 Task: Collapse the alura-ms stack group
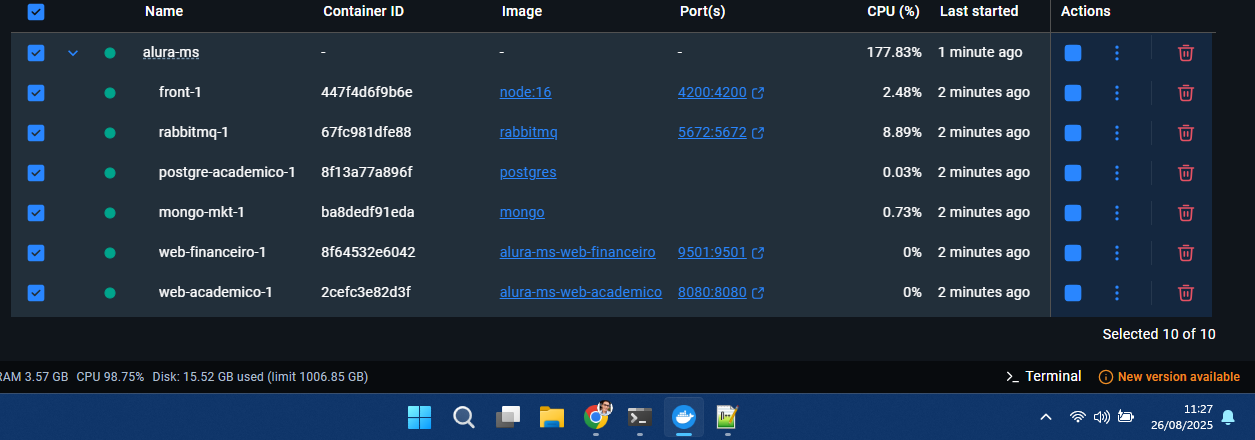[72, 53]
